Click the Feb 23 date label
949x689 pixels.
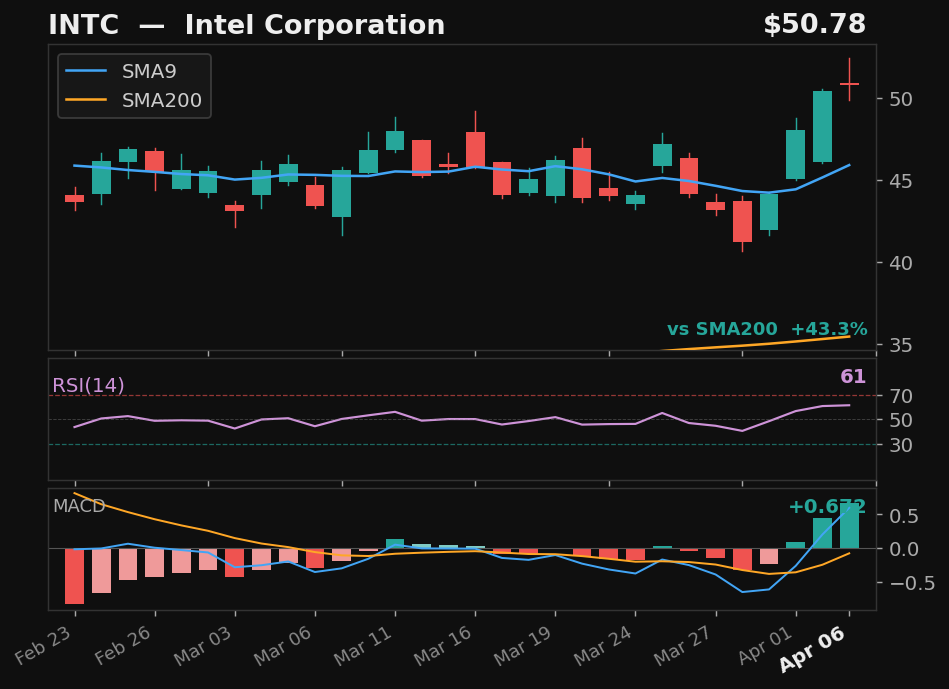(44, 645)
